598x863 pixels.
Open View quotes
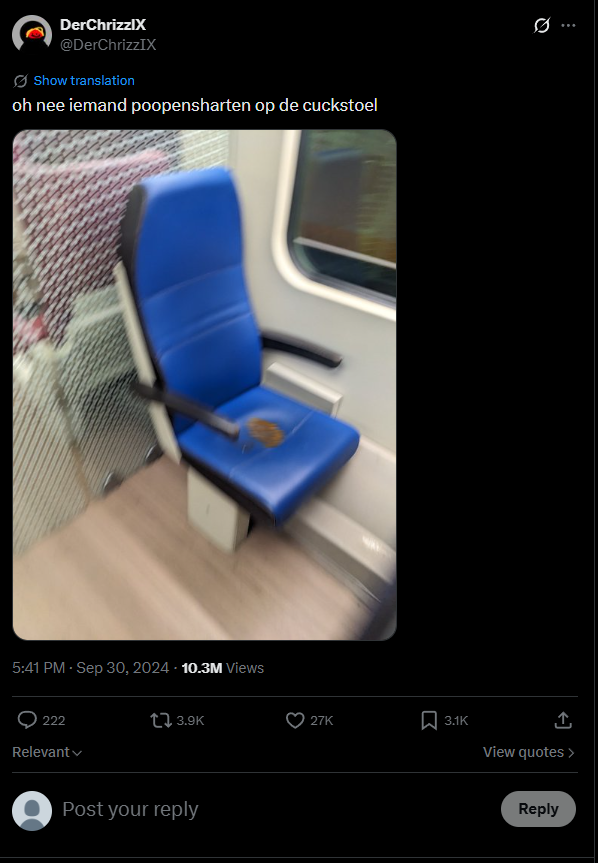(x=529, y=752)
